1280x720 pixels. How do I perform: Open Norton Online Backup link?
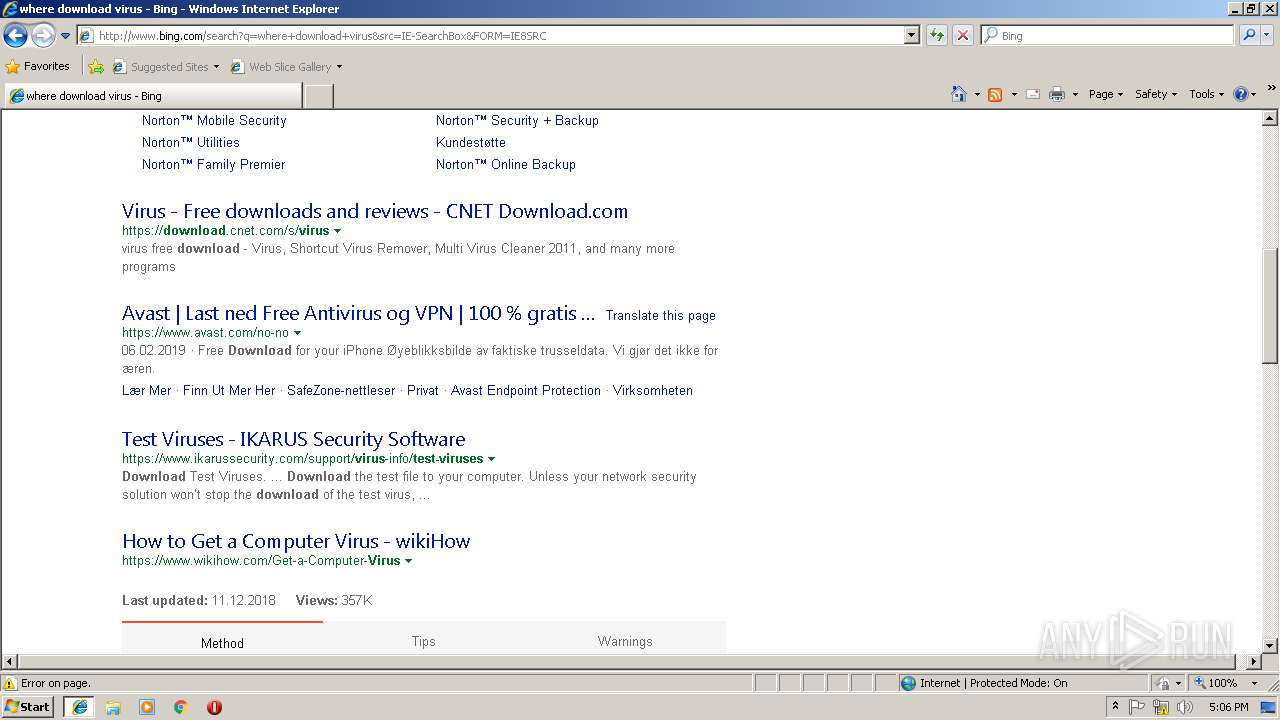(506, 164)
